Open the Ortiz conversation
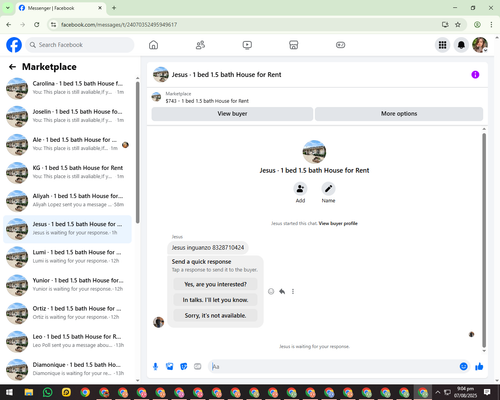Viewport: 500px width, 400px height. click(x=67, y=313)
